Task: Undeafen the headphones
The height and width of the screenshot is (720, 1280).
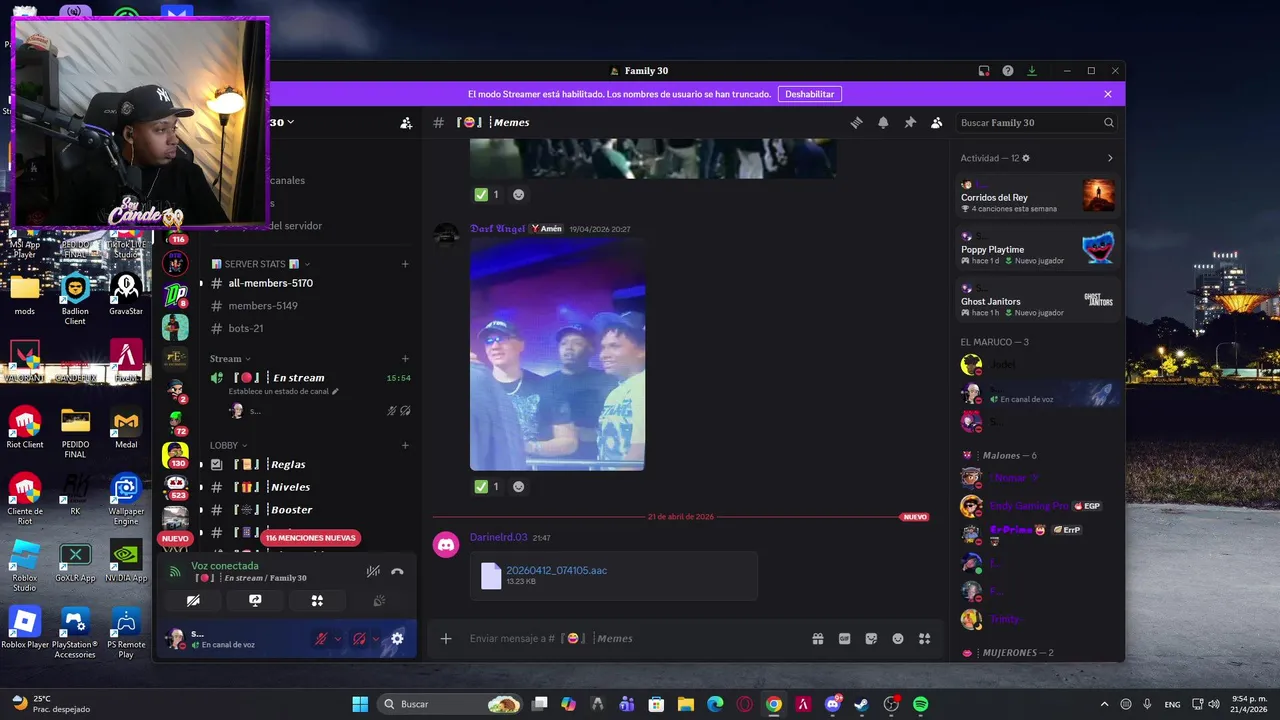Action: tap(359, 639)
